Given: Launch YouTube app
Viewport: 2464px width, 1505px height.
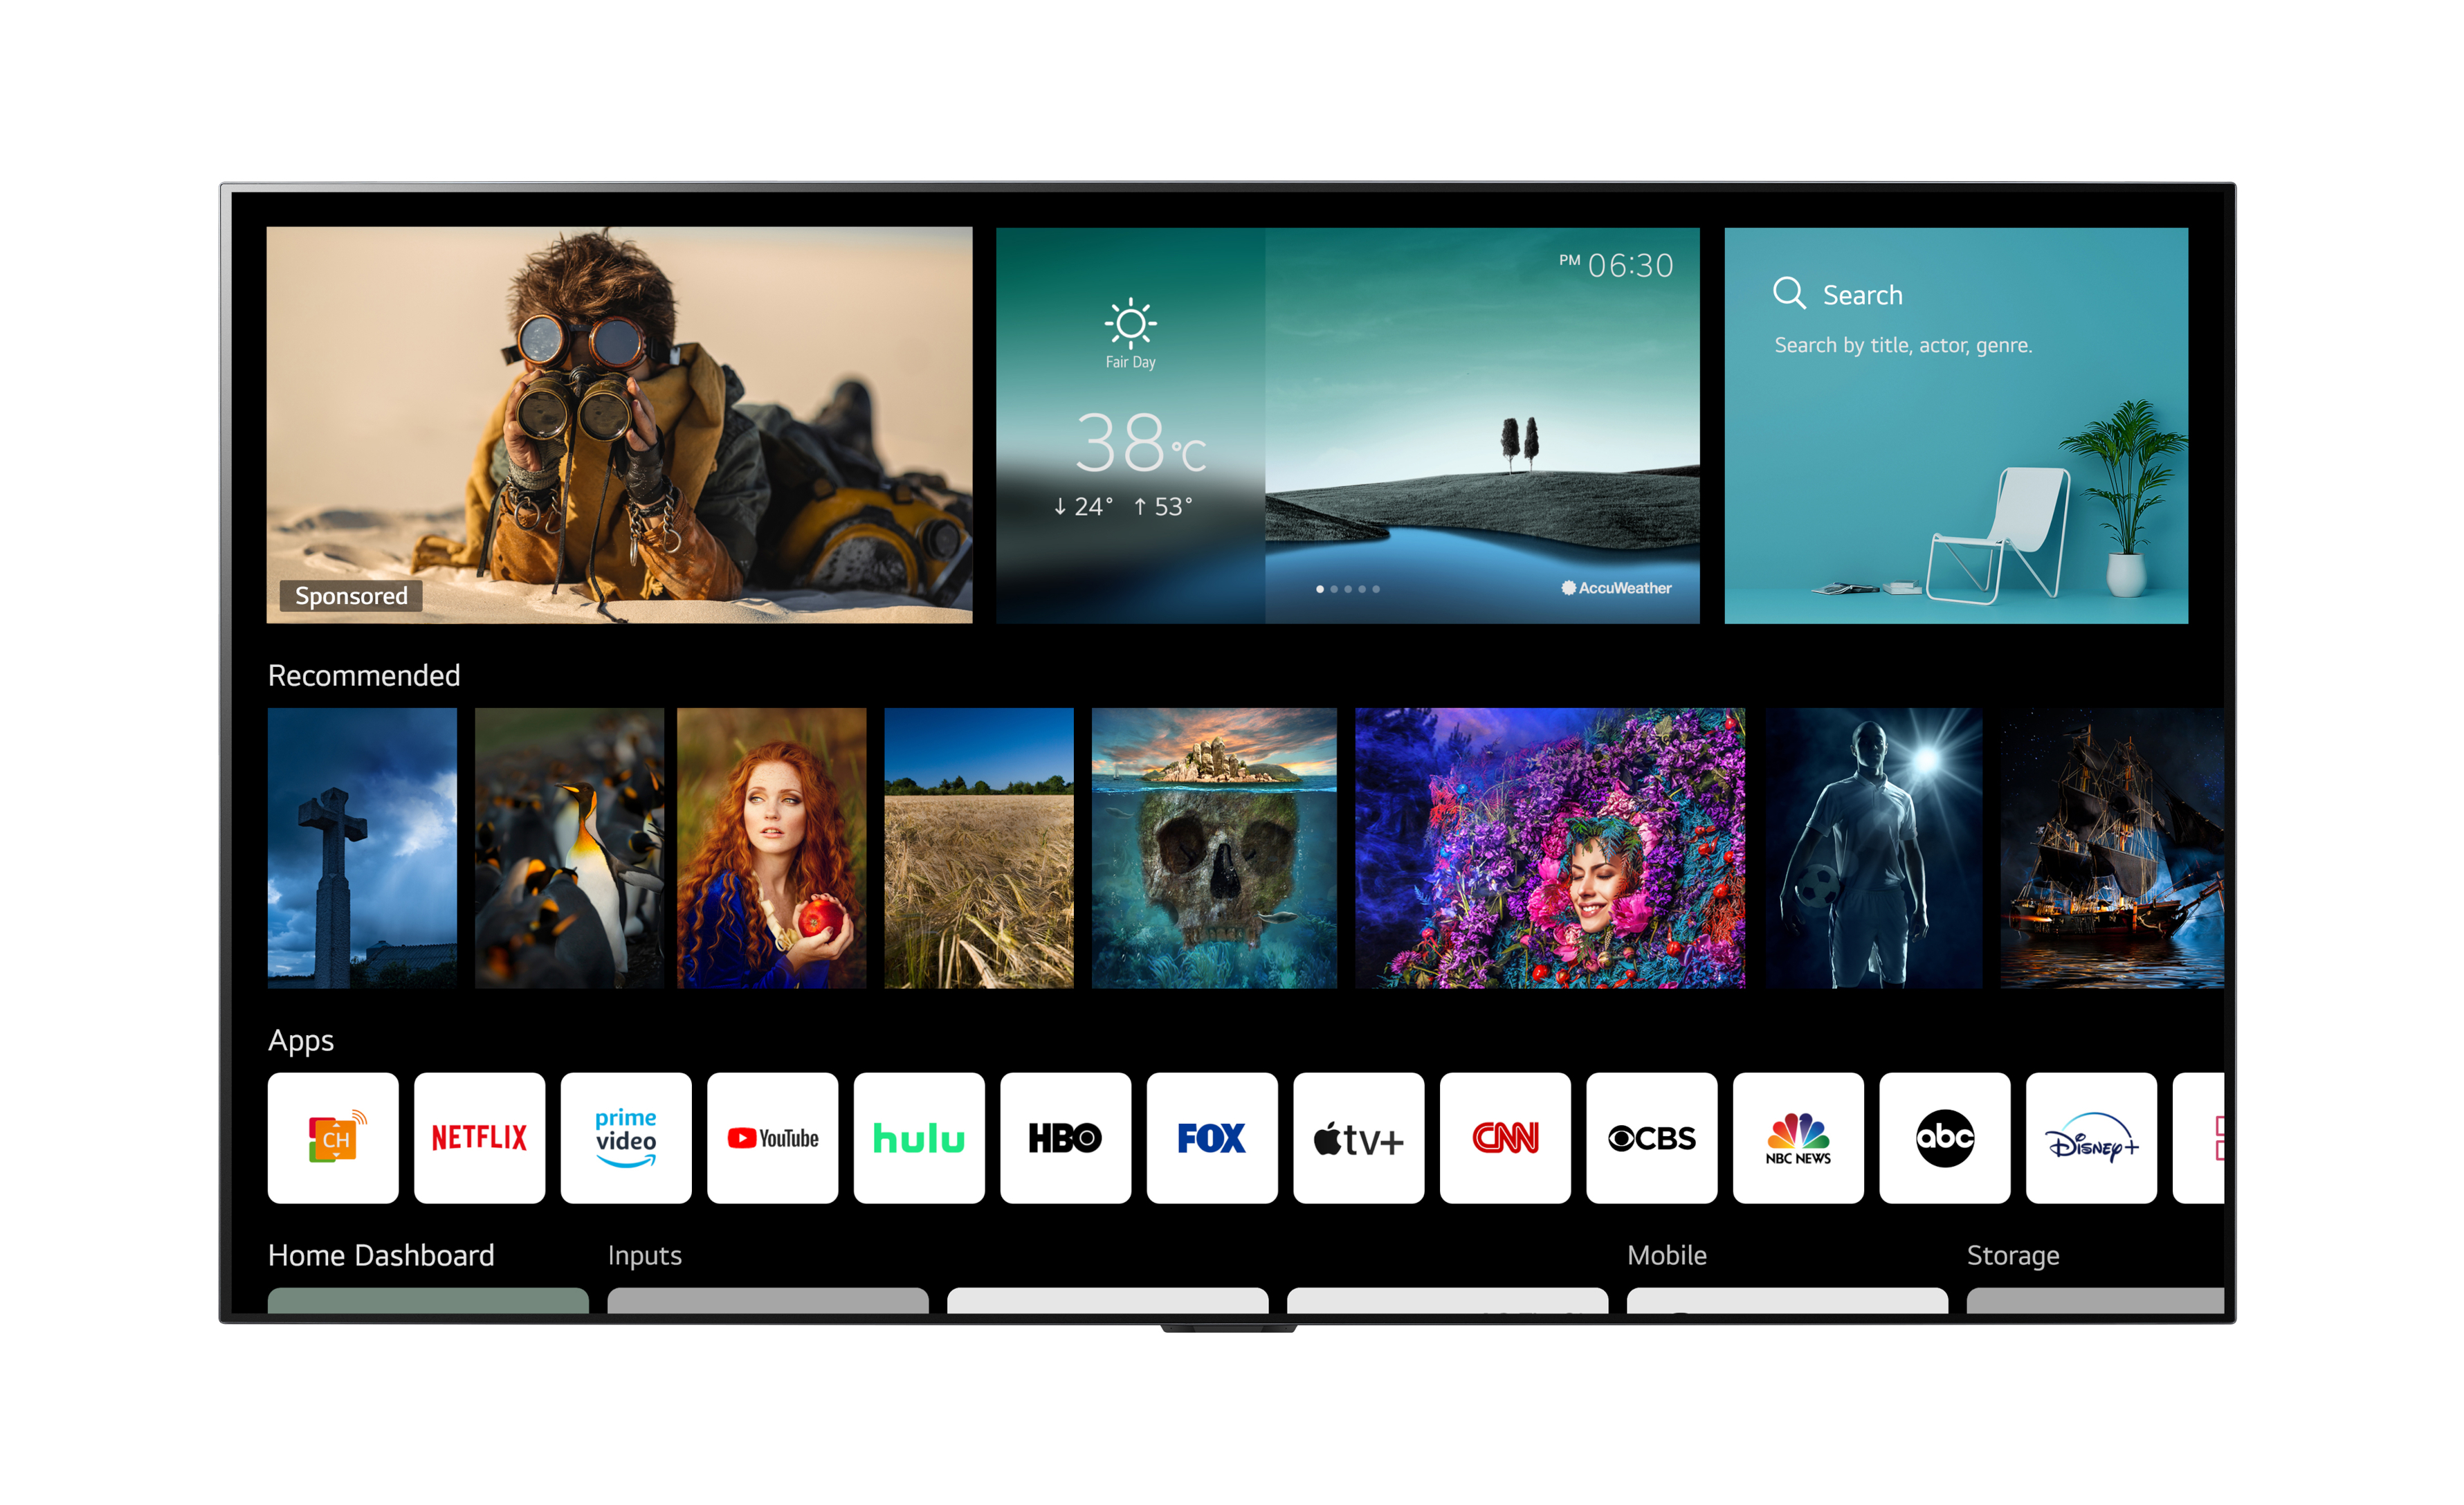Looking at the screenshot, I should [771, 1135].
